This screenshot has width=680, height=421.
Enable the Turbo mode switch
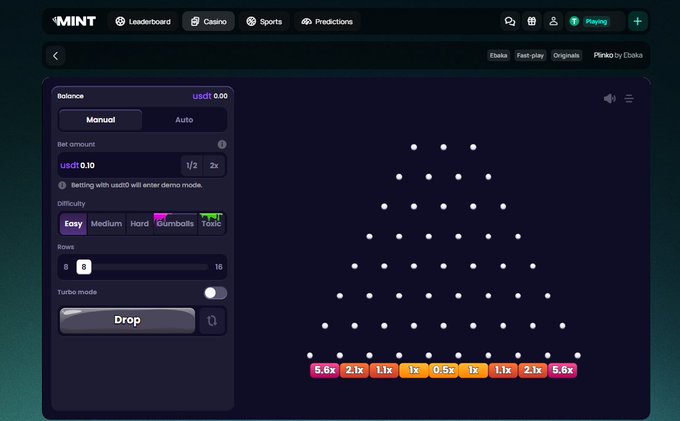216,293
